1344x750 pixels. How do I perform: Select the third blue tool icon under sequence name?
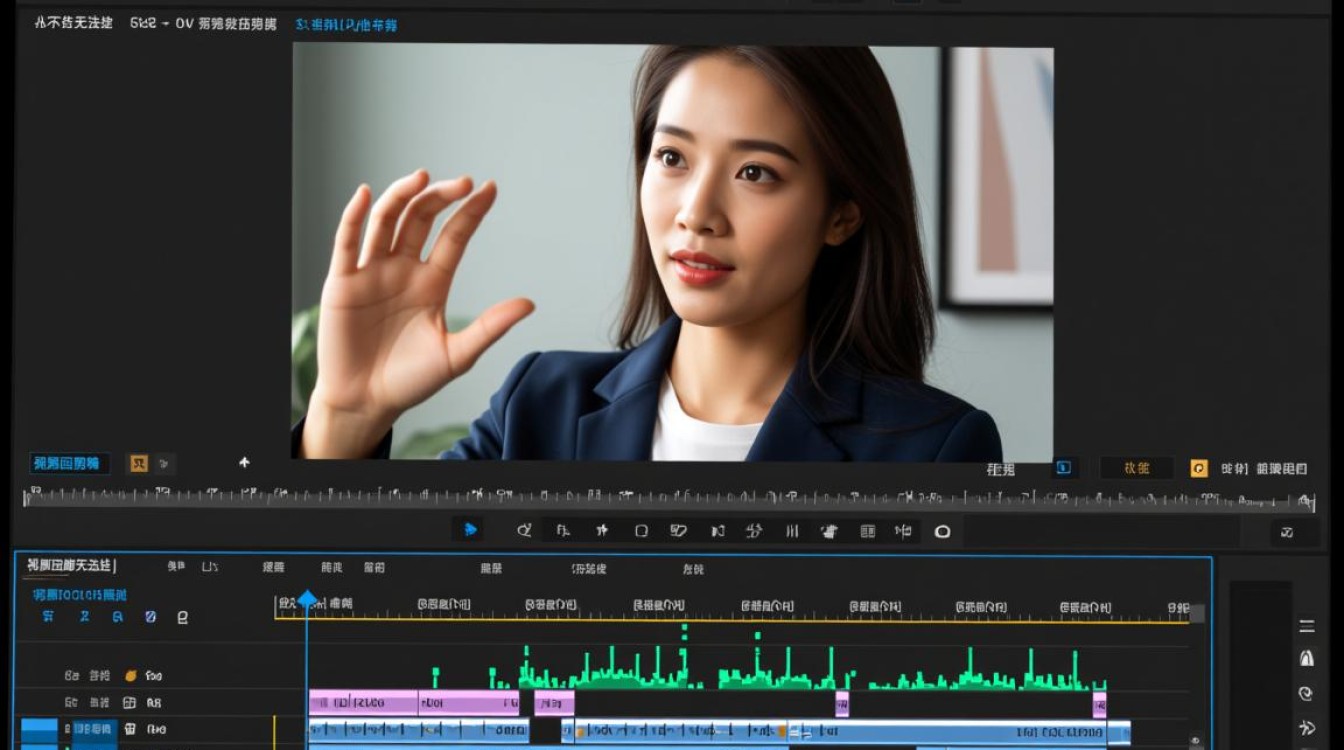tap(117, 616)
